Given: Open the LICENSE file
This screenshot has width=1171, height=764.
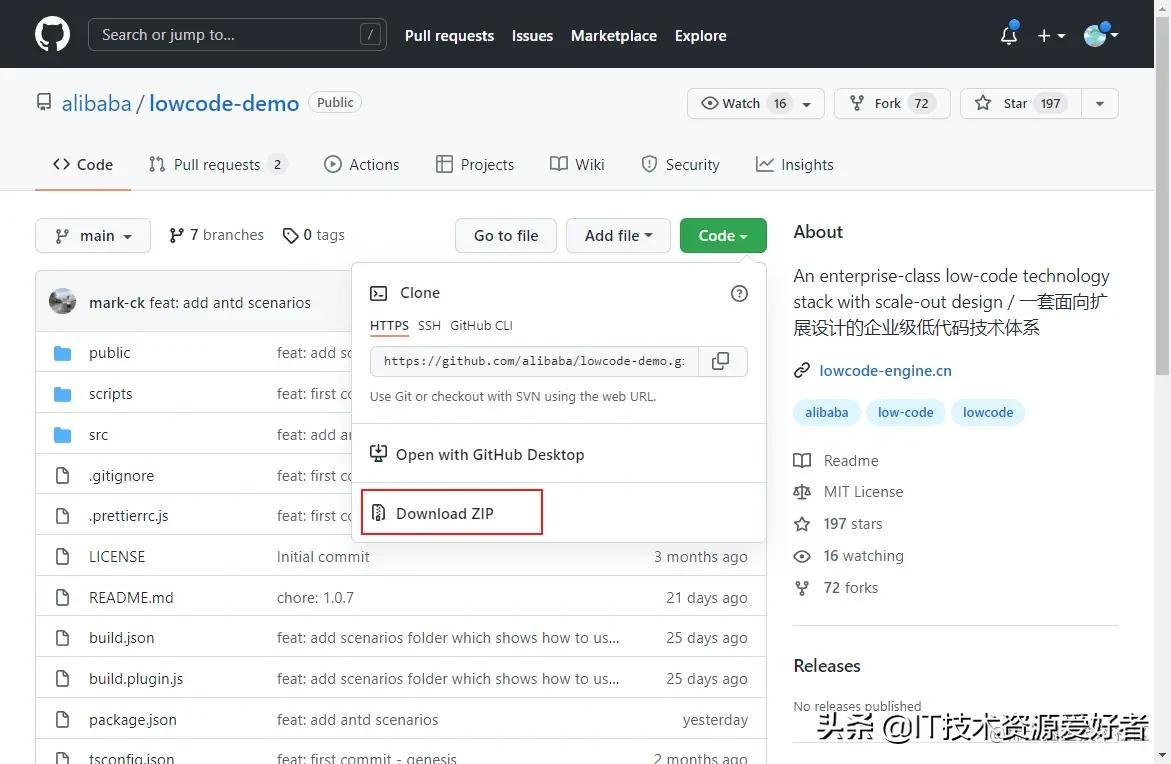Looking at the screenshot, I should tap(117, 556).
